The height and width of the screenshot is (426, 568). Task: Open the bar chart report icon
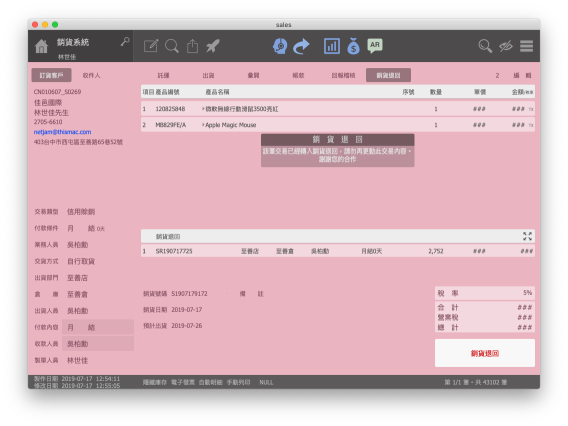(x=332, y=46)
